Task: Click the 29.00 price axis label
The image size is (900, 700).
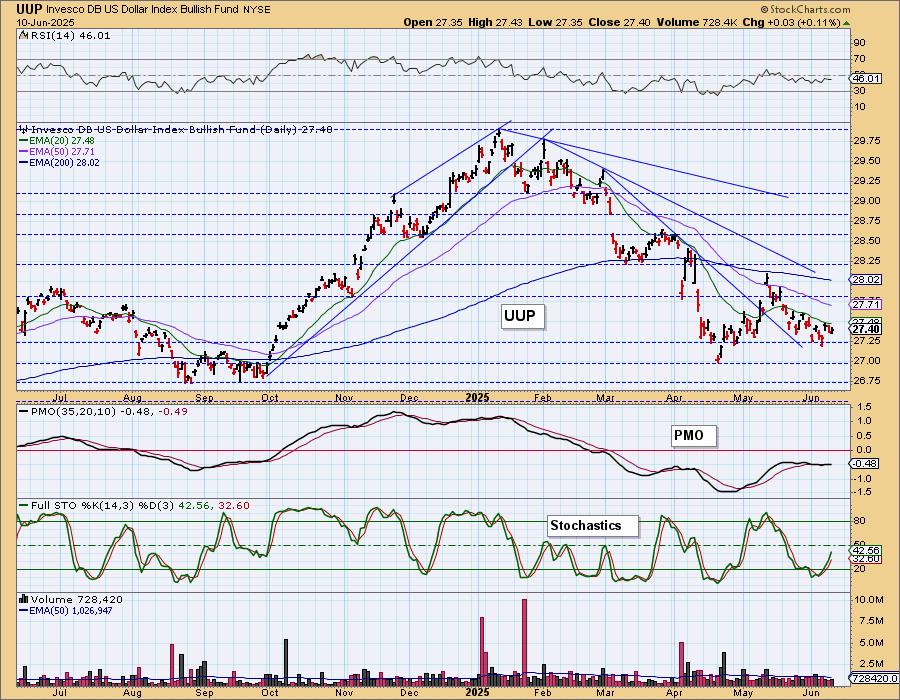Action: (x=866, y=201)
